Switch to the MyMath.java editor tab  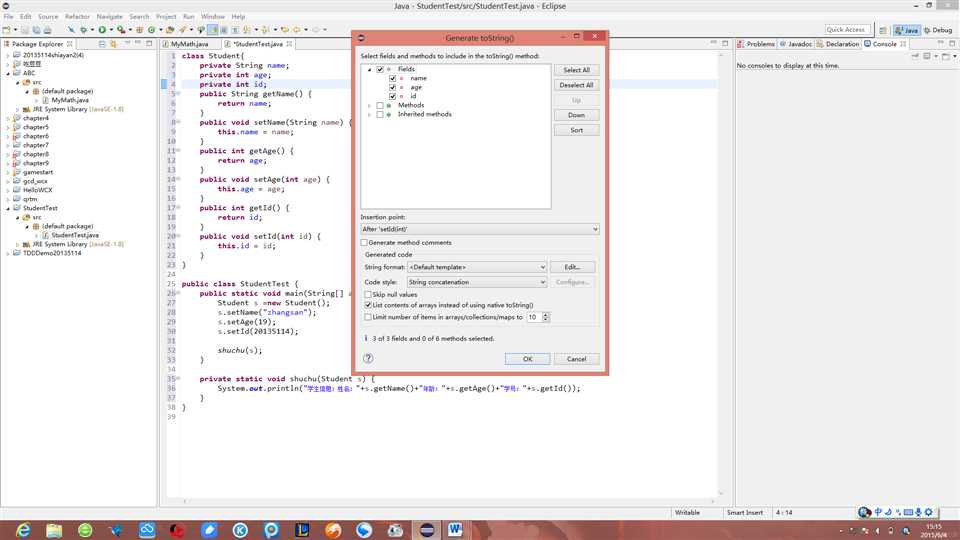[x=189, y=44]
